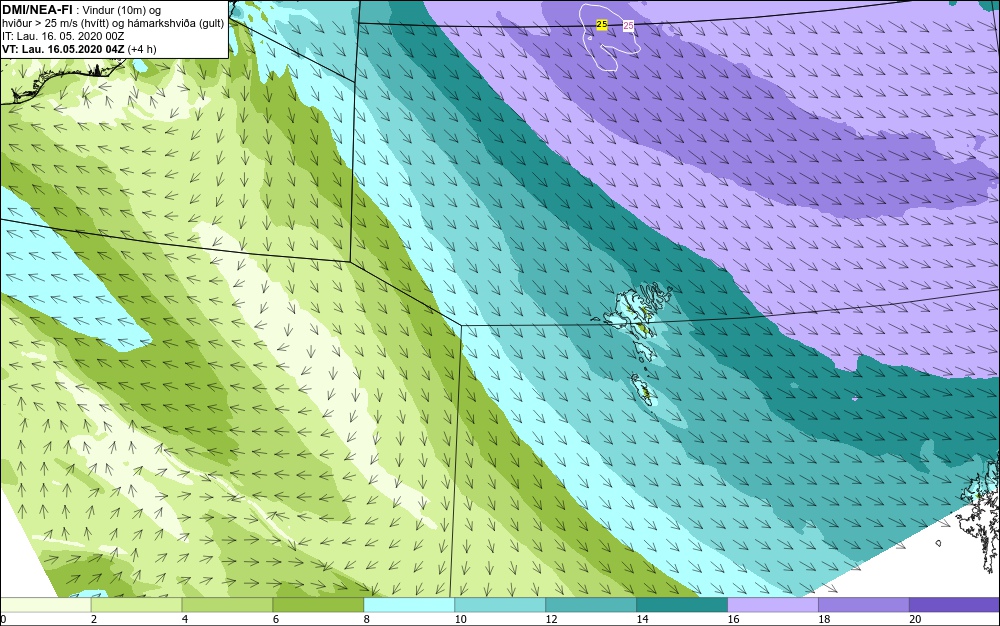
Task: Pick the 8–10 m/s pale cyan swatch
Action: tap(409, 605)
